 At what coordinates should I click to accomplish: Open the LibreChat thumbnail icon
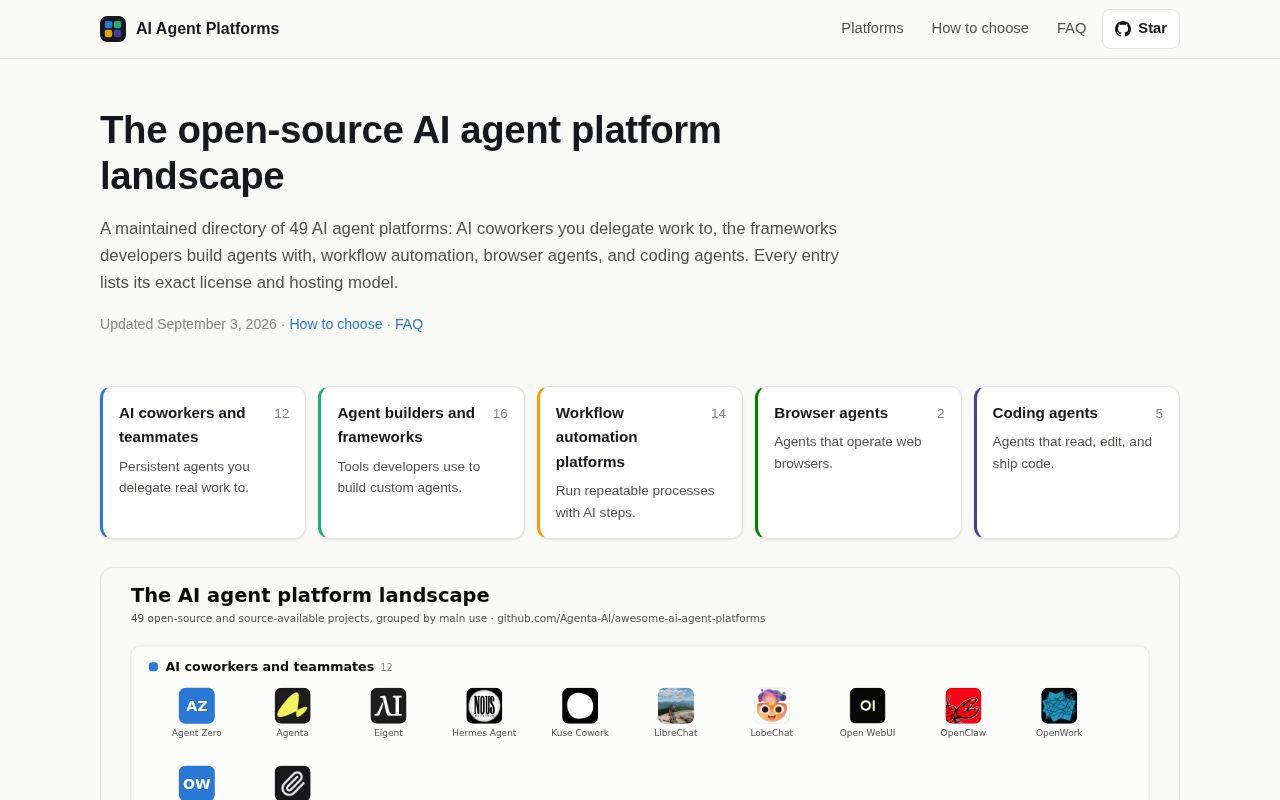tap(676, 706)
